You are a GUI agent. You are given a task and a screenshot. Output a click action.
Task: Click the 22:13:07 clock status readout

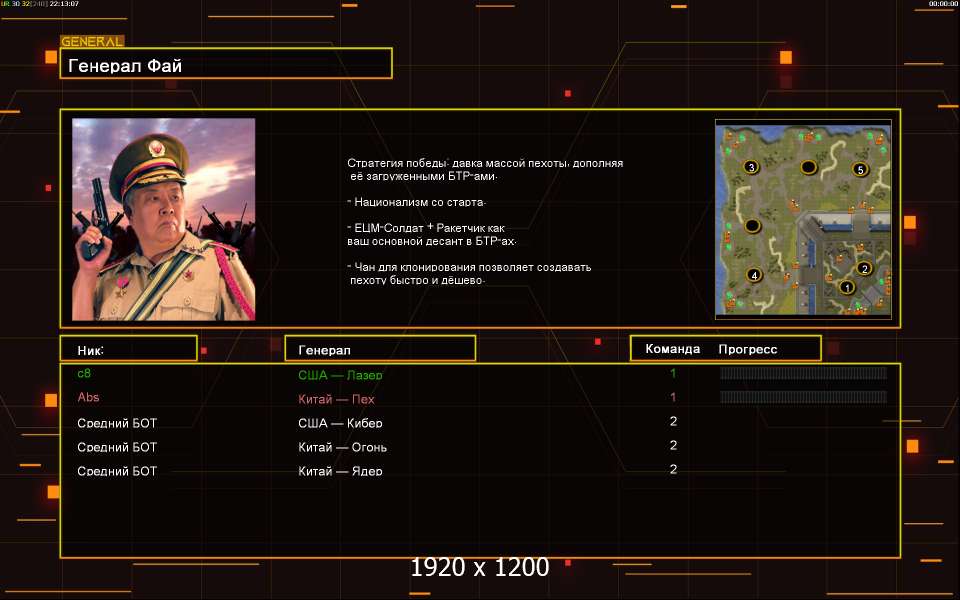[64, 4]
